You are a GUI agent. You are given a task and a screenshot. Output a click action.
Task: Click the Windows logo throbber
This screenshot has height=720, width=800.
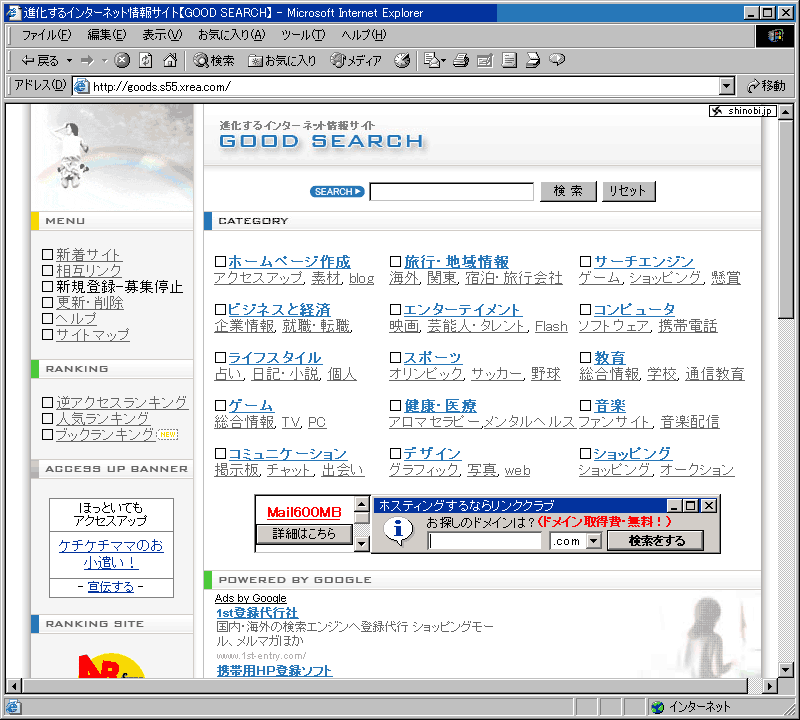pyautogui.click(x=775, y=36)
